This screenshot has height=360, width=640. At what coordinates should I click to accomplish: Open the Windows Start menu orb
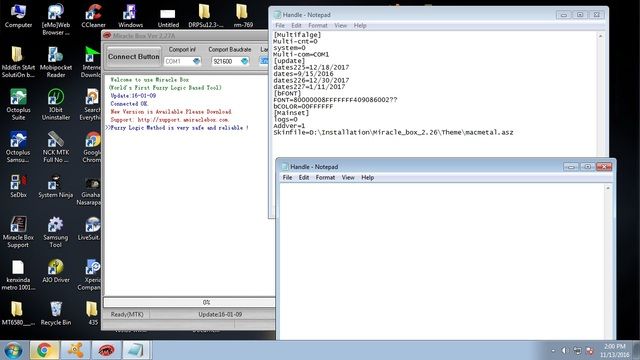13,350
